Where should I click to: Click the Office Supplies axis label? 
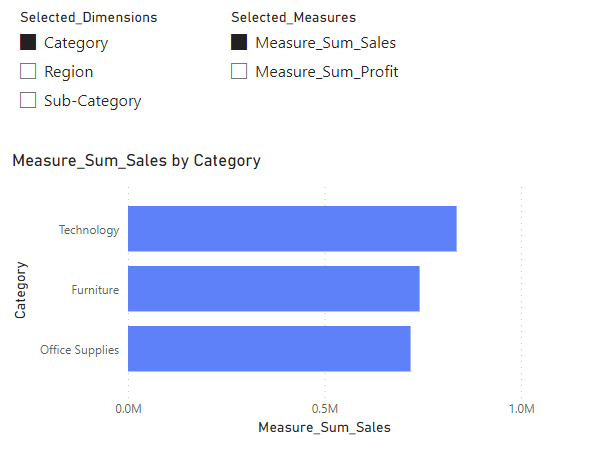(x=80, y=350)
